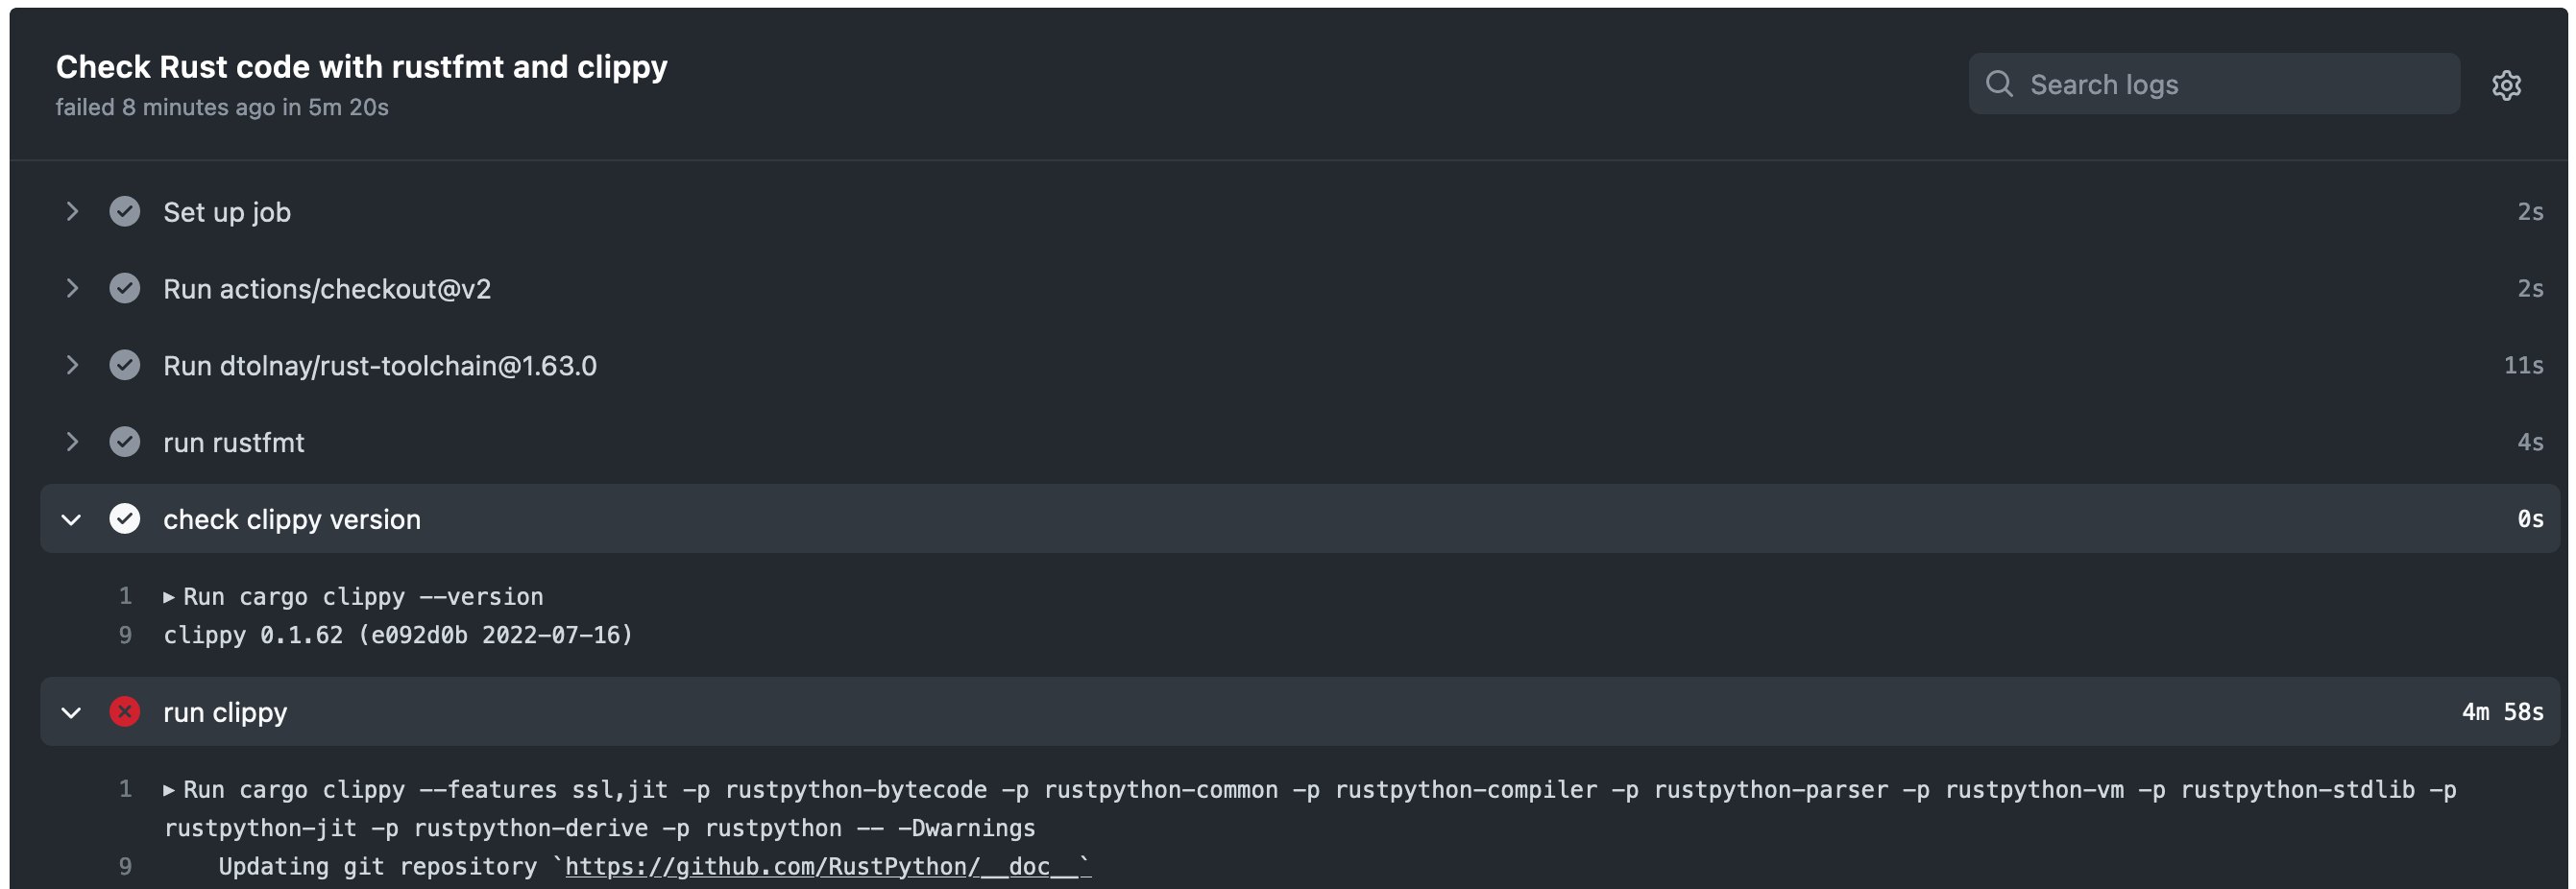This screenshot has width=2576, height=889.
Task: Expand the Set up job step
Action: coord(72,212)
